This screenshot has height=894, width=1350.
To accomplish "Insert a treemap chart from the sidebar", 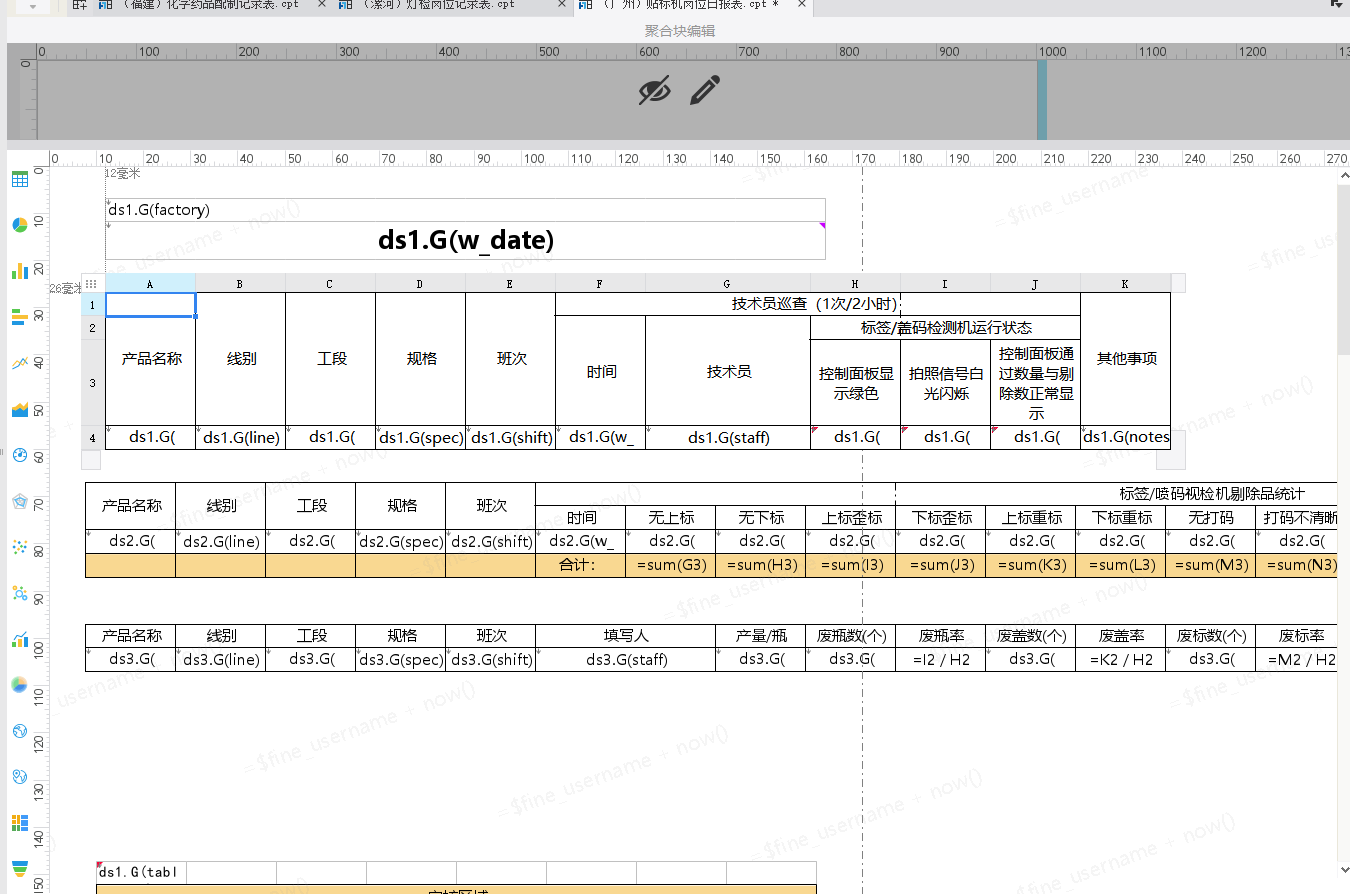I will 19,823.
